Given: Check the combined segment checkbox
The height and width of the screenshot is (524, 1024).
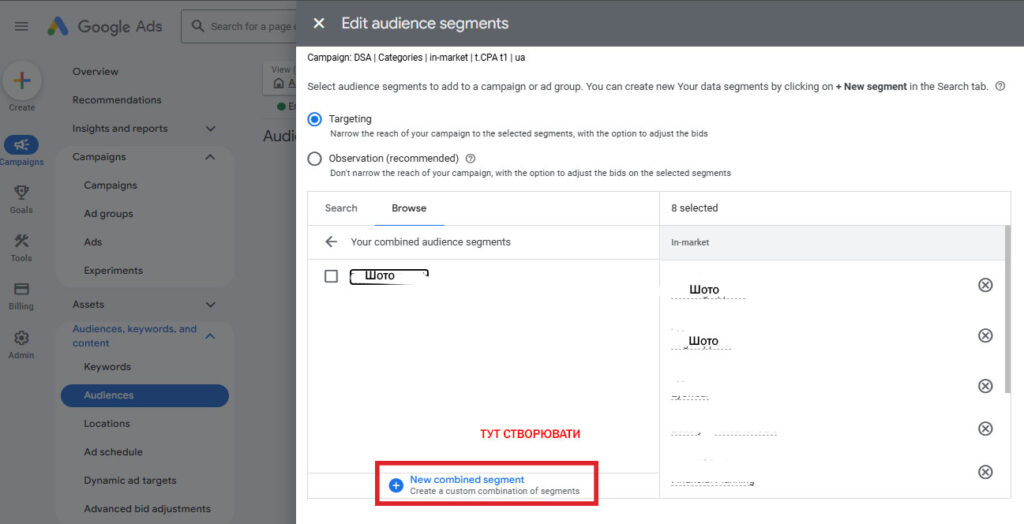Looking at the screenshot, I should (331, 276).
